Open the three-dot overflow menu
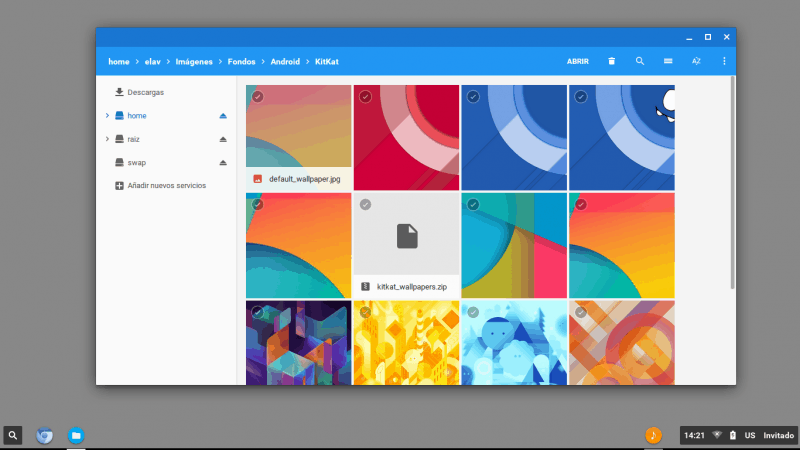Viewport: 800px width, 450px height. [x=724, y=61]
